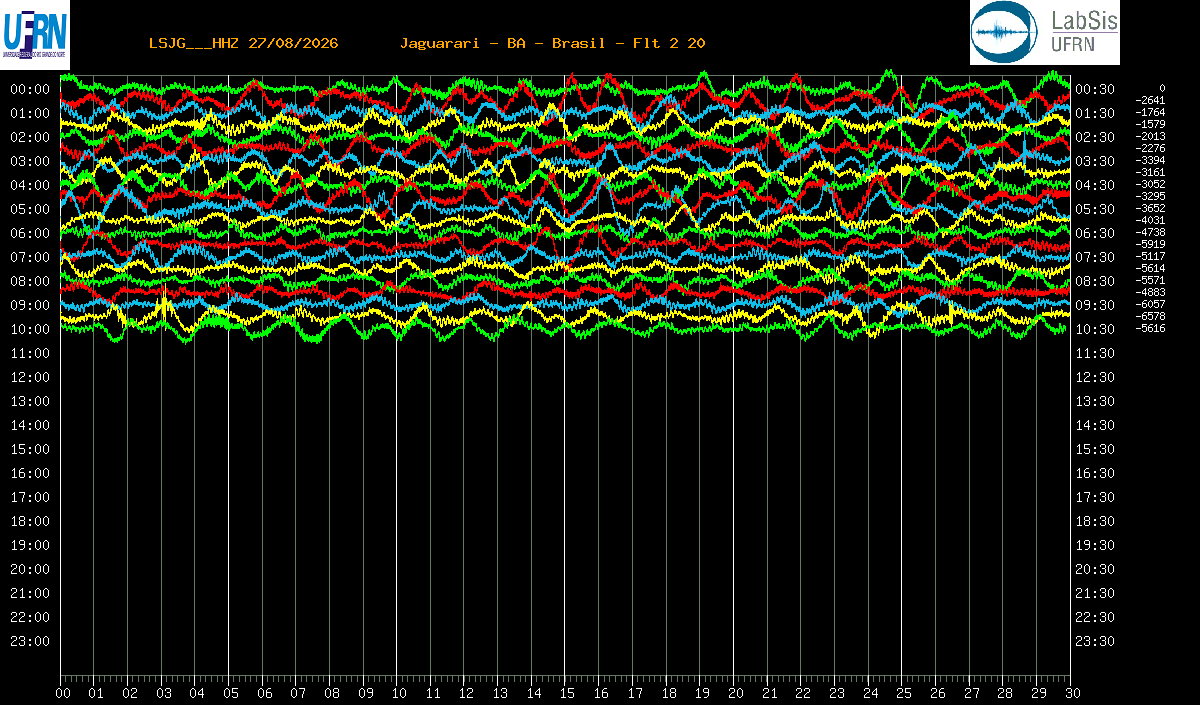The image size is (1200, 705).
Task: Click the offset value -4883
Action: coord(1151,292)
